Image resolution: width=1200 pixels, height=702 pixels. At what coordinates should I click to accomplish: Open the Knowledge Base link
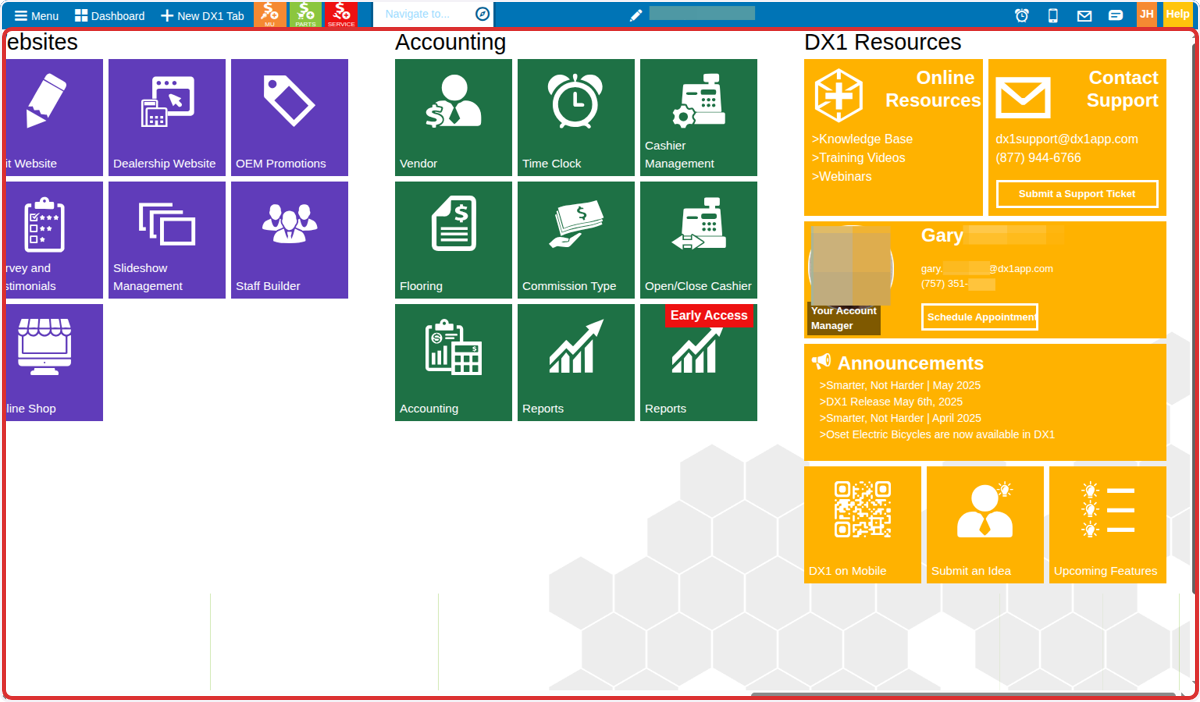[x=862, y=139]
